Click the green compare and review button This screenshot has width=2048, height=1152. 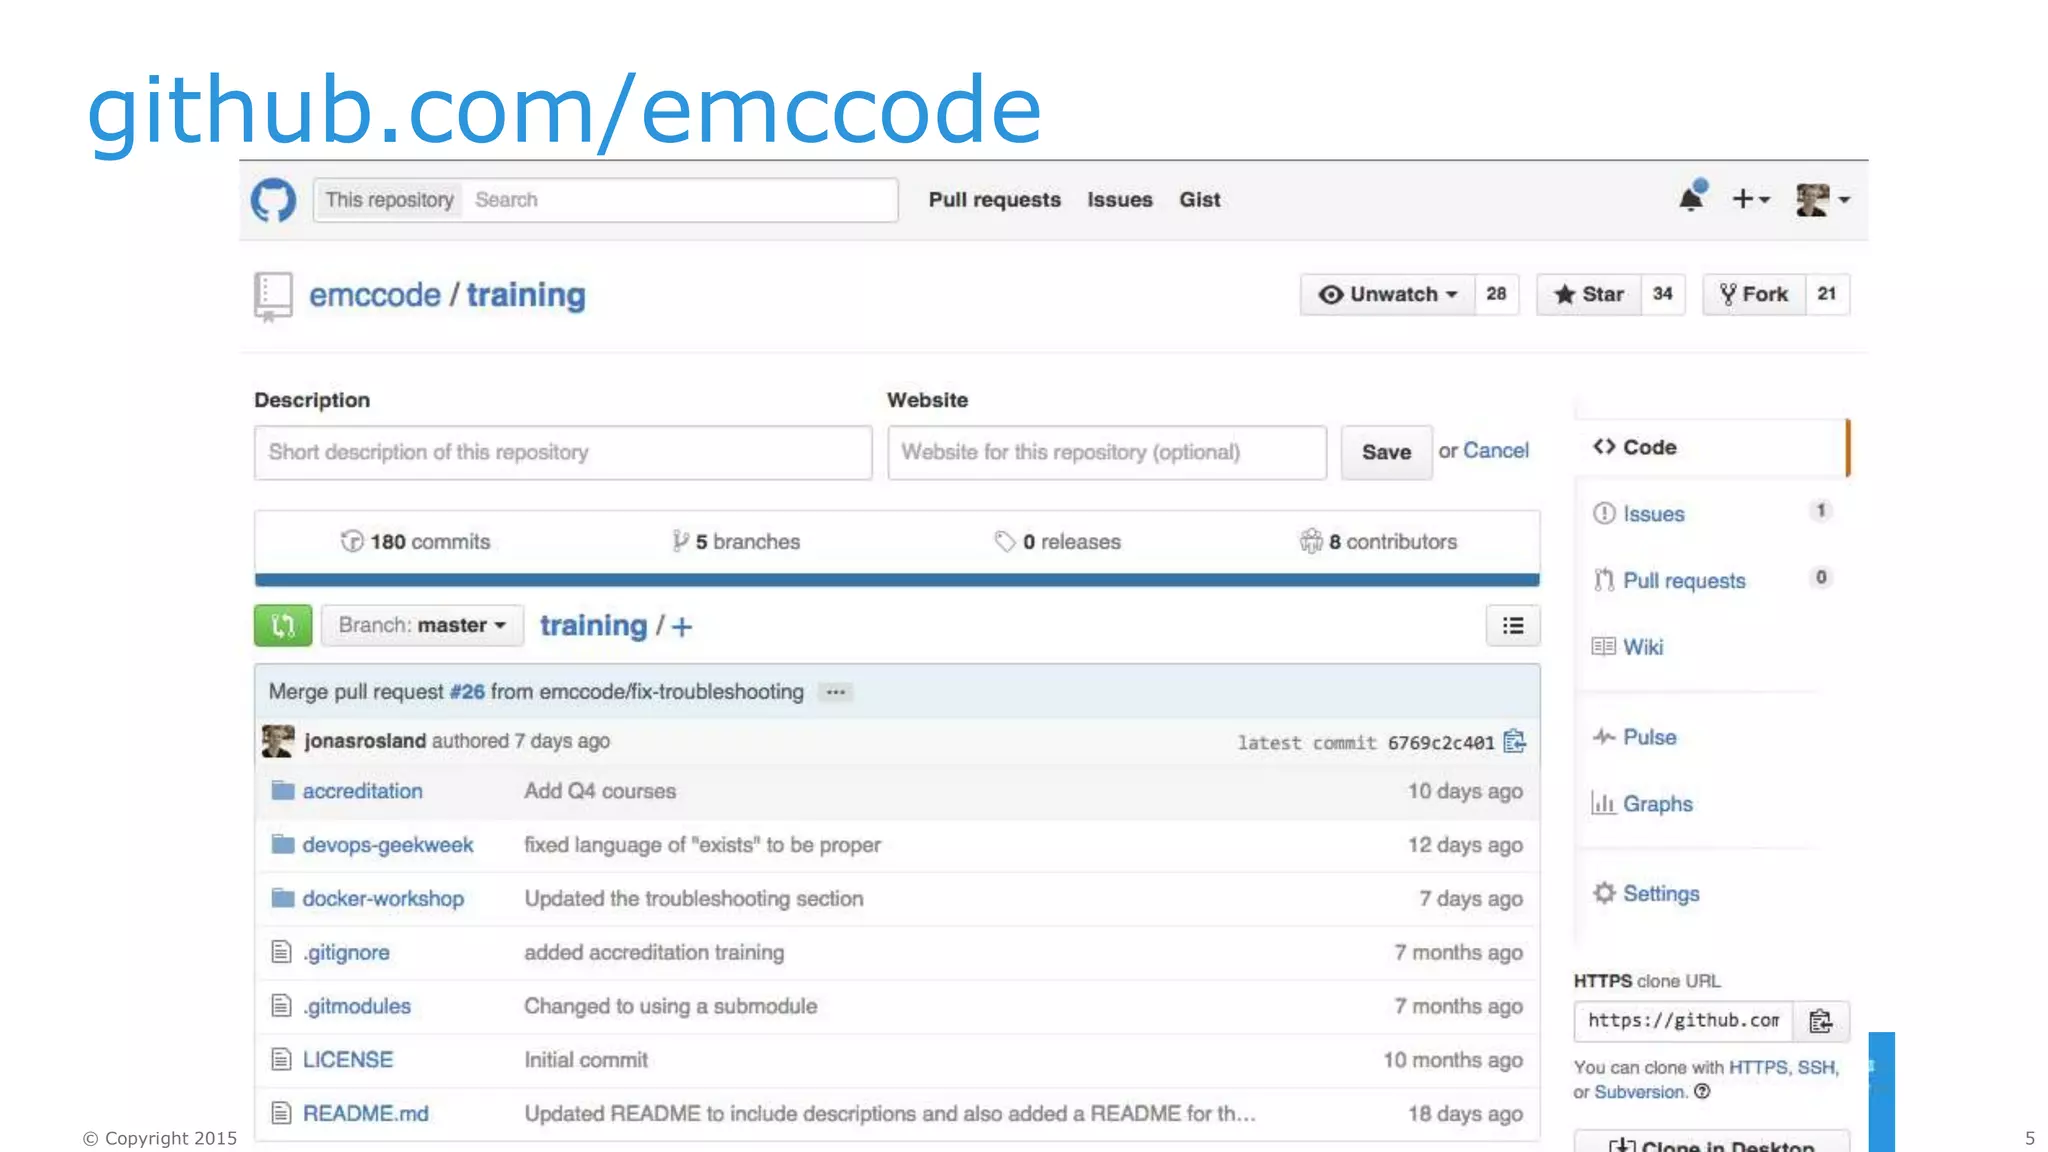[283, 626]
